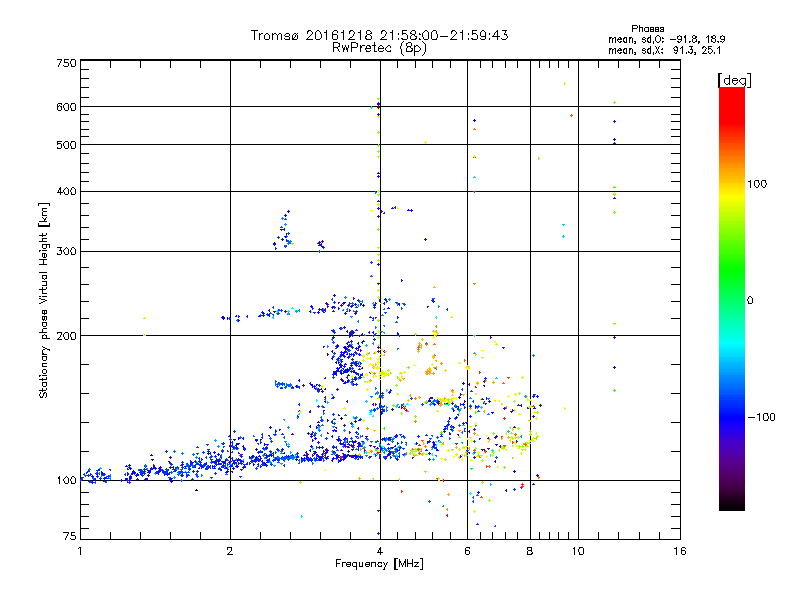Click the 8 tick label on frequency axis

pos(530,551)
